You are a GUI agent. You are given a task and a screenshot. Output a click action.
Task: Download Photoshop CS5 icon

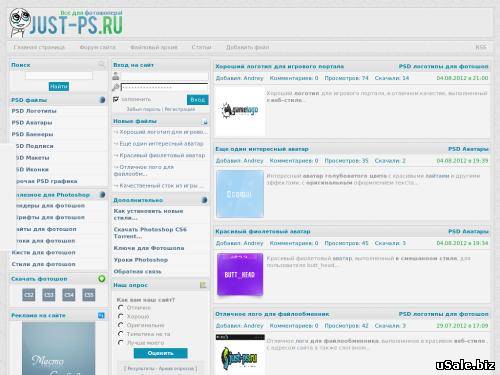(89, 295)
